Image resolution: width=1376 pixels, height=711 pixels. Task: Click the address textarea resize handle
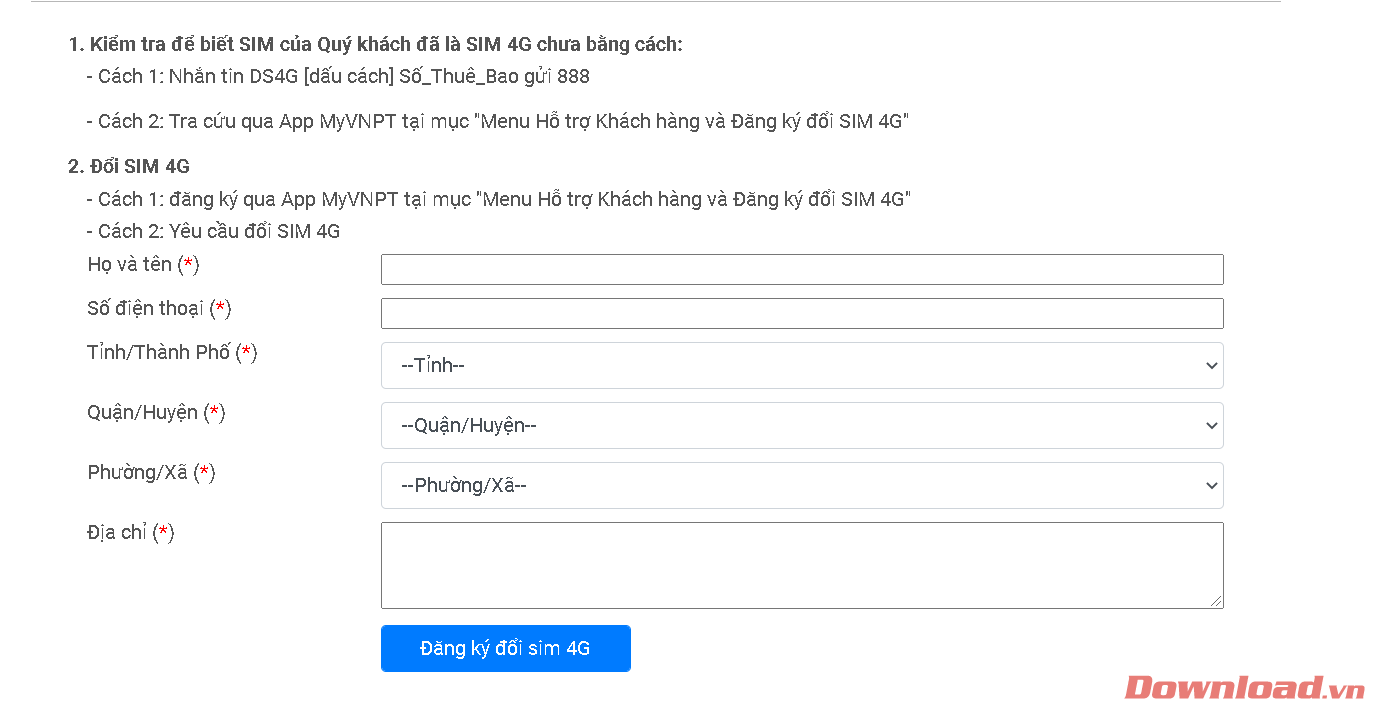pyautogui.click(x=1216, y=601)
